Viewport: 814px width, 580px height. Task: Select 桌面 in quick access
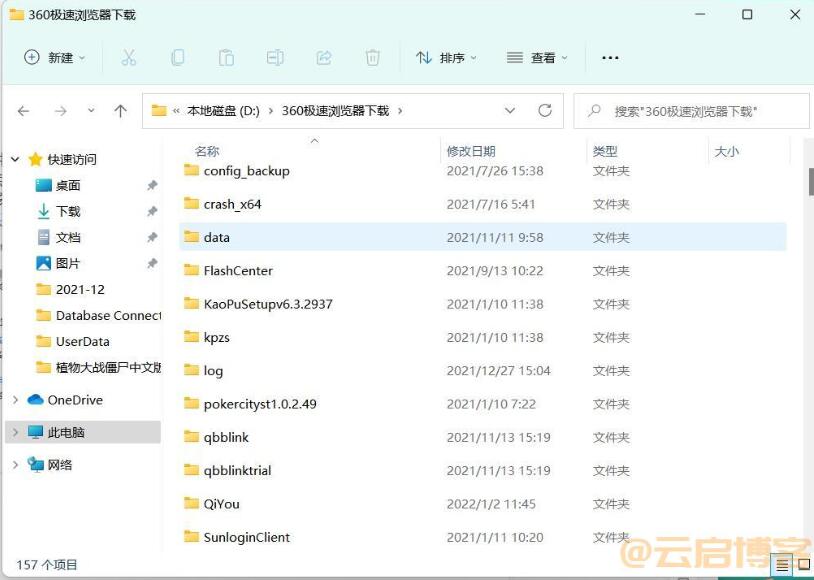tap(68, 185)
